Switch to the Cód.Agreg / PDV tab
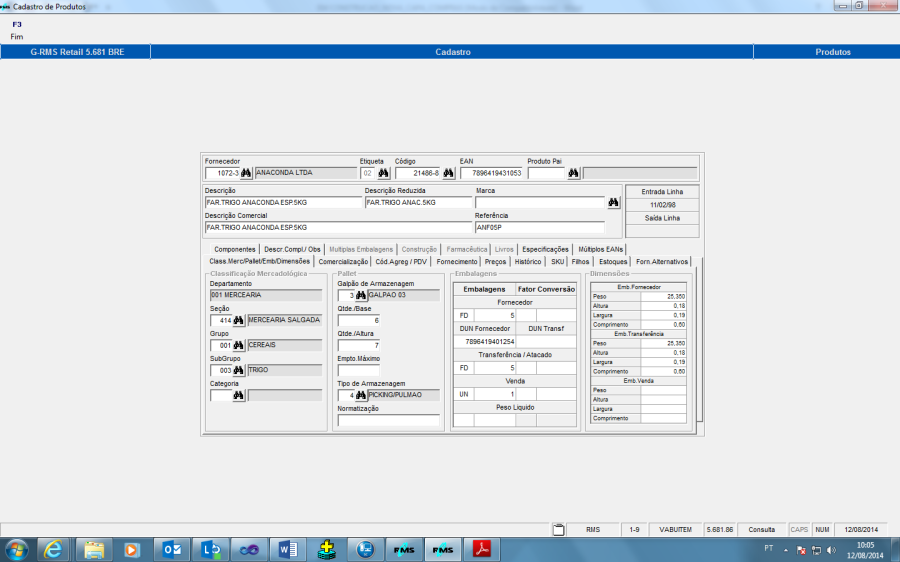 tap(401, 262)
